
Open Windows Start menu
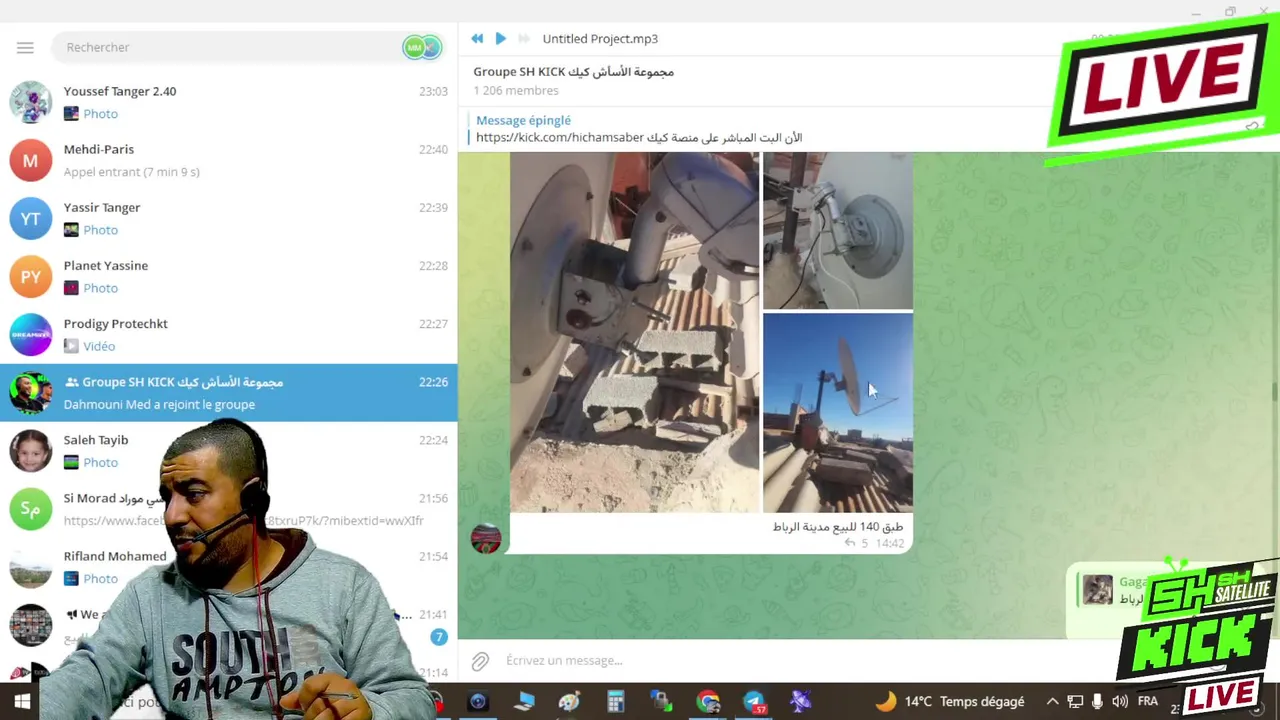click(22, 701)
